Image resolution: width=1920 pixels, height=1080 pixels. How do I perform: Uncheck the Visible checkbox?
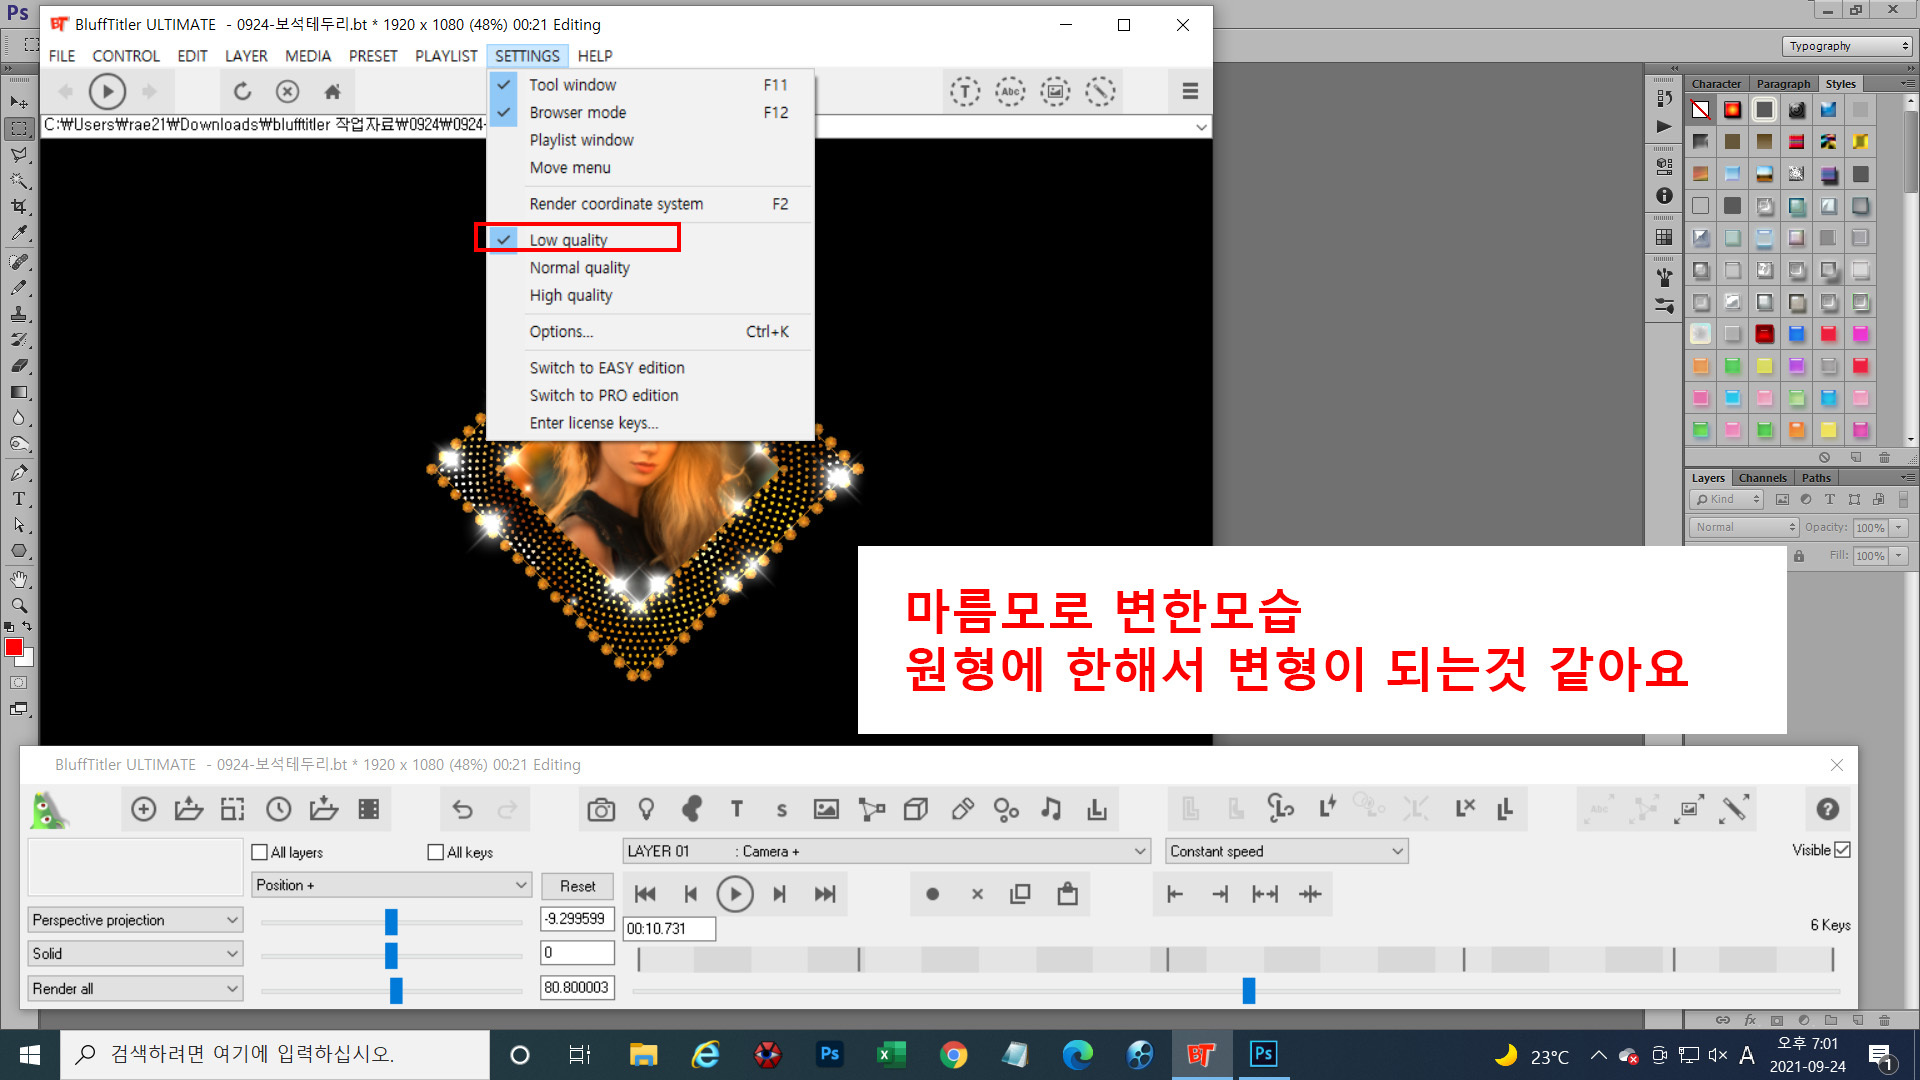click(x=1843, y=850)
